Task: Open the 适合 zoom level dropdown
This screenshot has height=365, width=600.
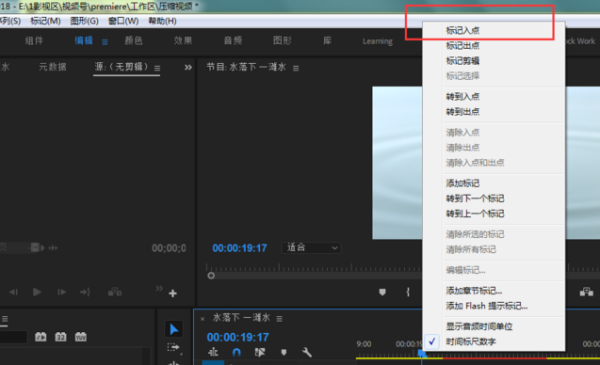Action: pyautogui.click(x=311, y=248)
